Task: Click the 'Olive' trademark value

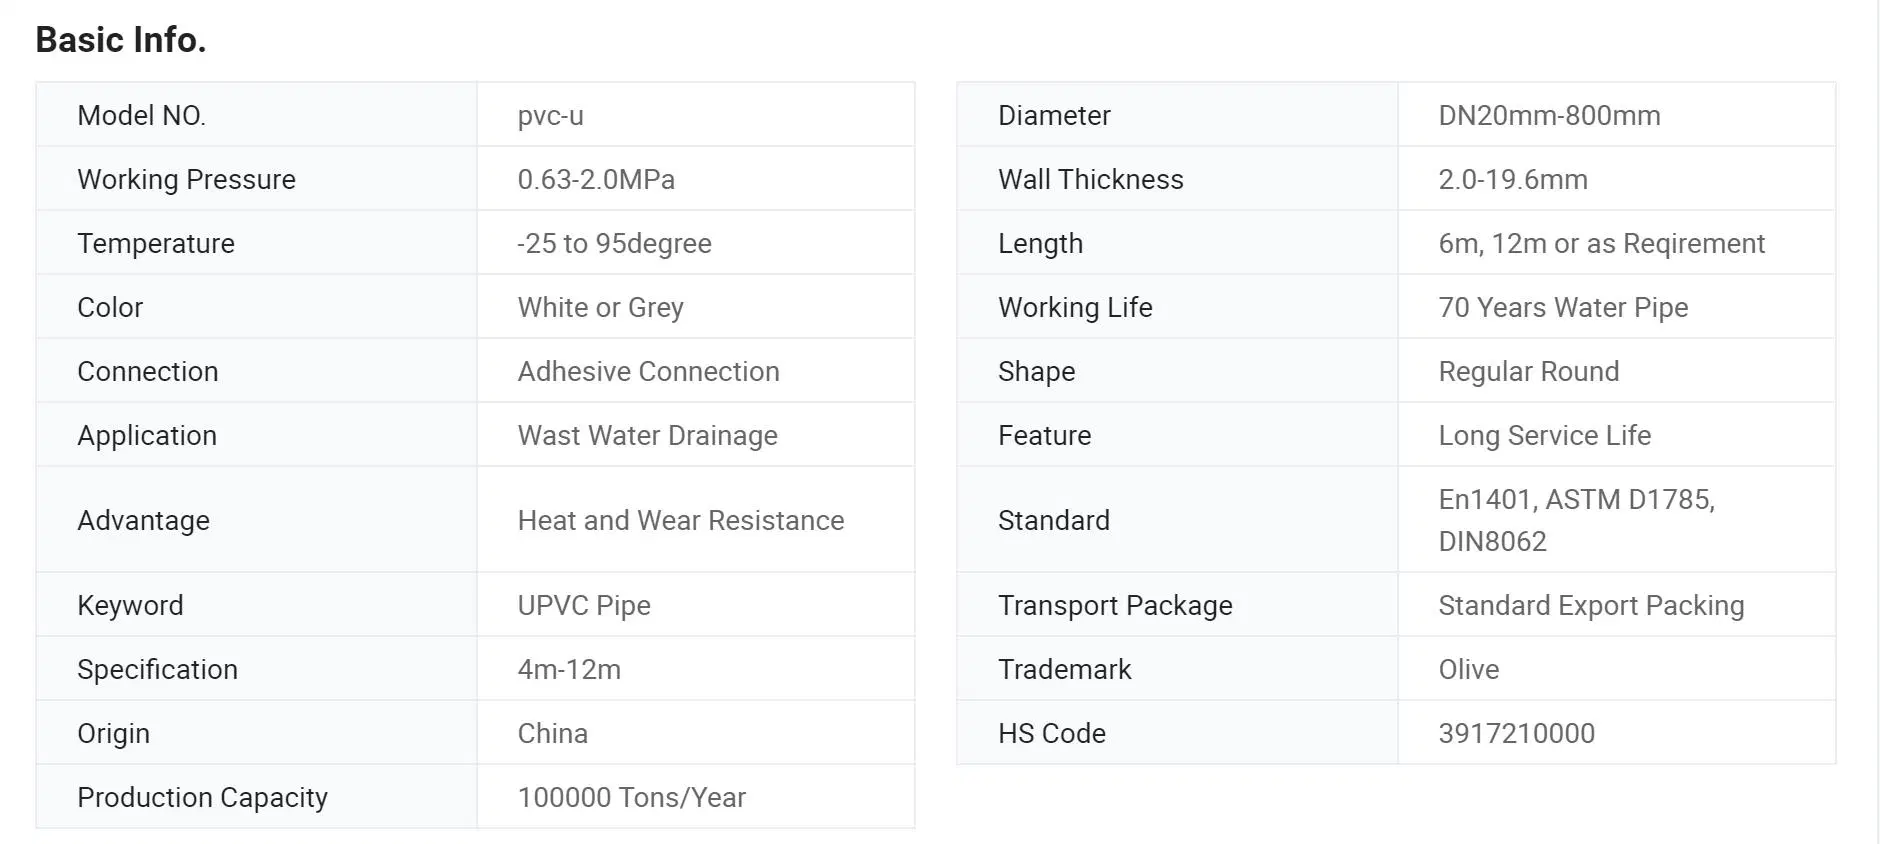Action: [1468, 669]
